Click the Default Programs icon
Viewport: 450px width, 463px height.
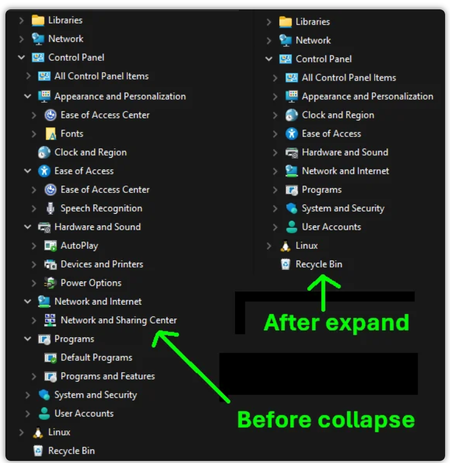point(50,358)
